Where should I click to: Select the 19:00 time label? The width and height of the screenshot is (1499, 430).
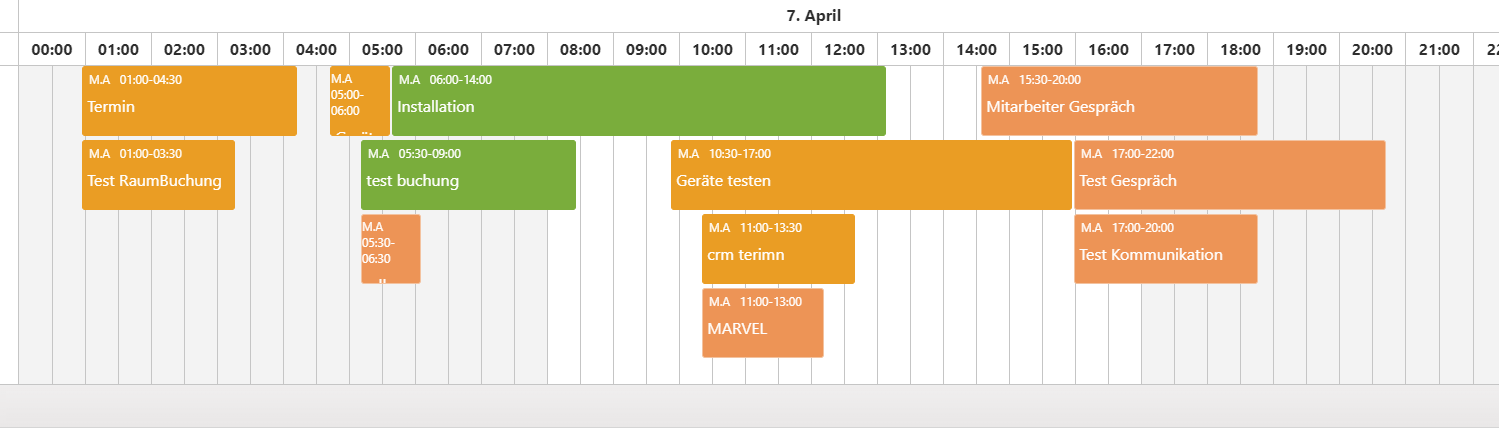[x=1306, y=49]
